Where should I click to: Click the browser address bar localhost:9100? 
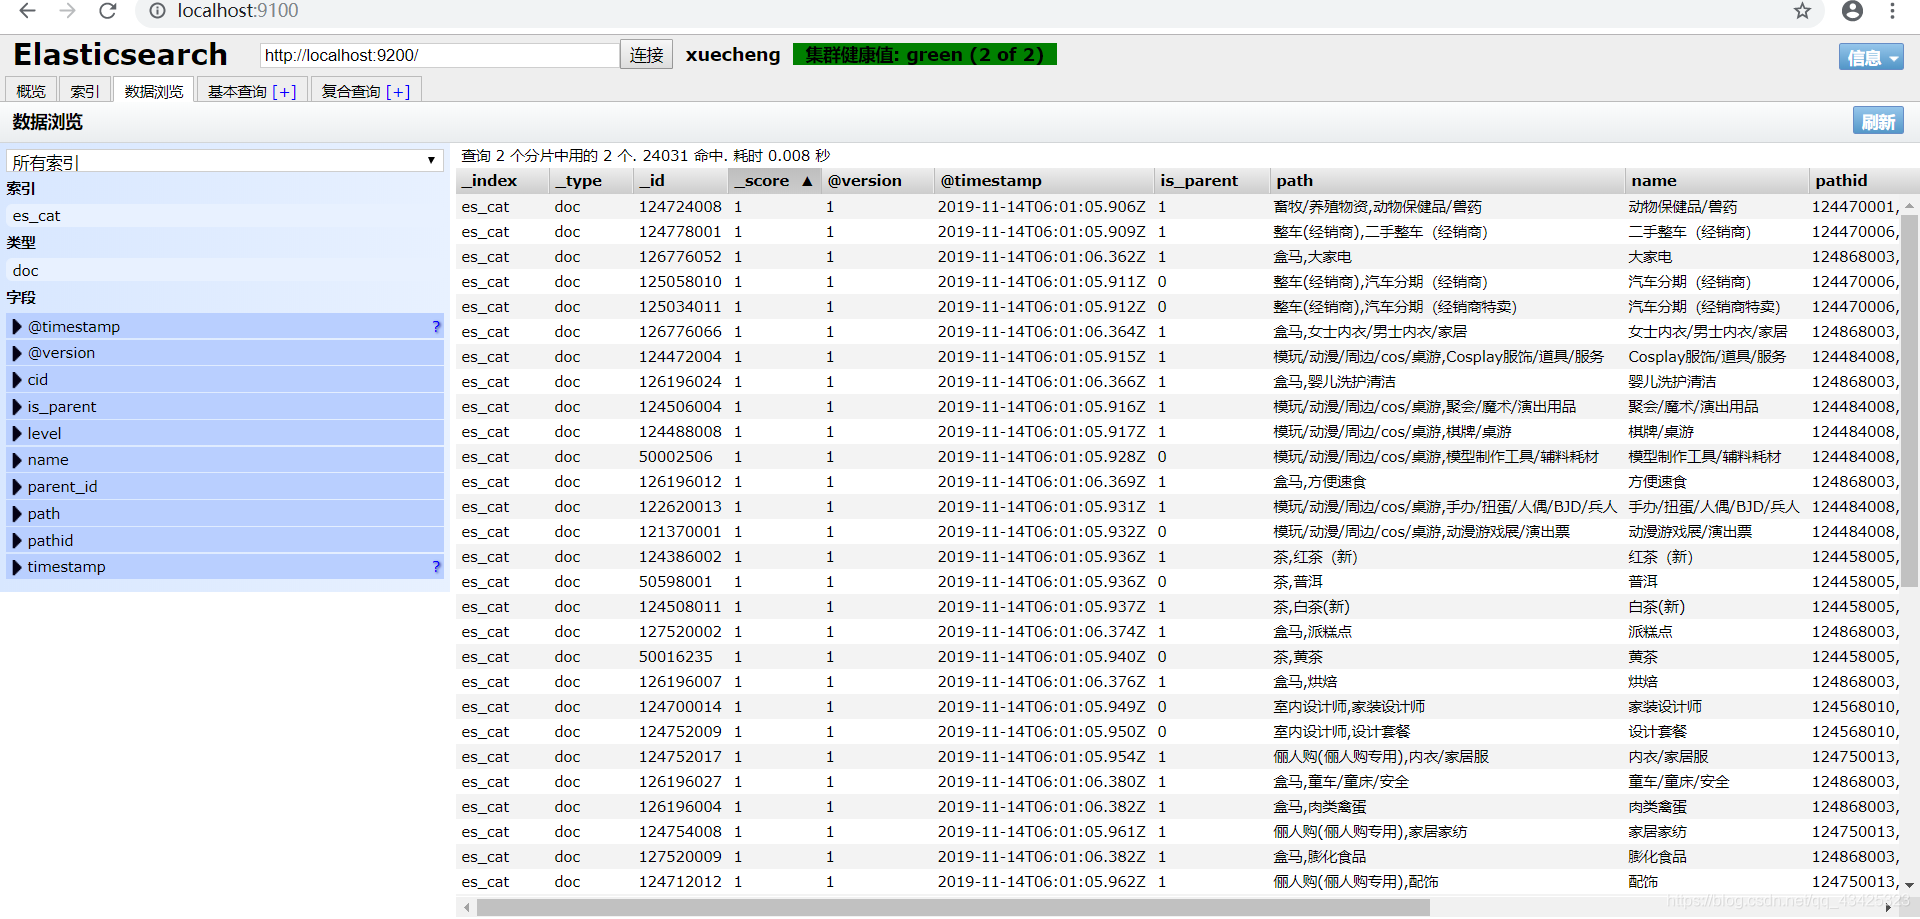(x=238, y=11)
